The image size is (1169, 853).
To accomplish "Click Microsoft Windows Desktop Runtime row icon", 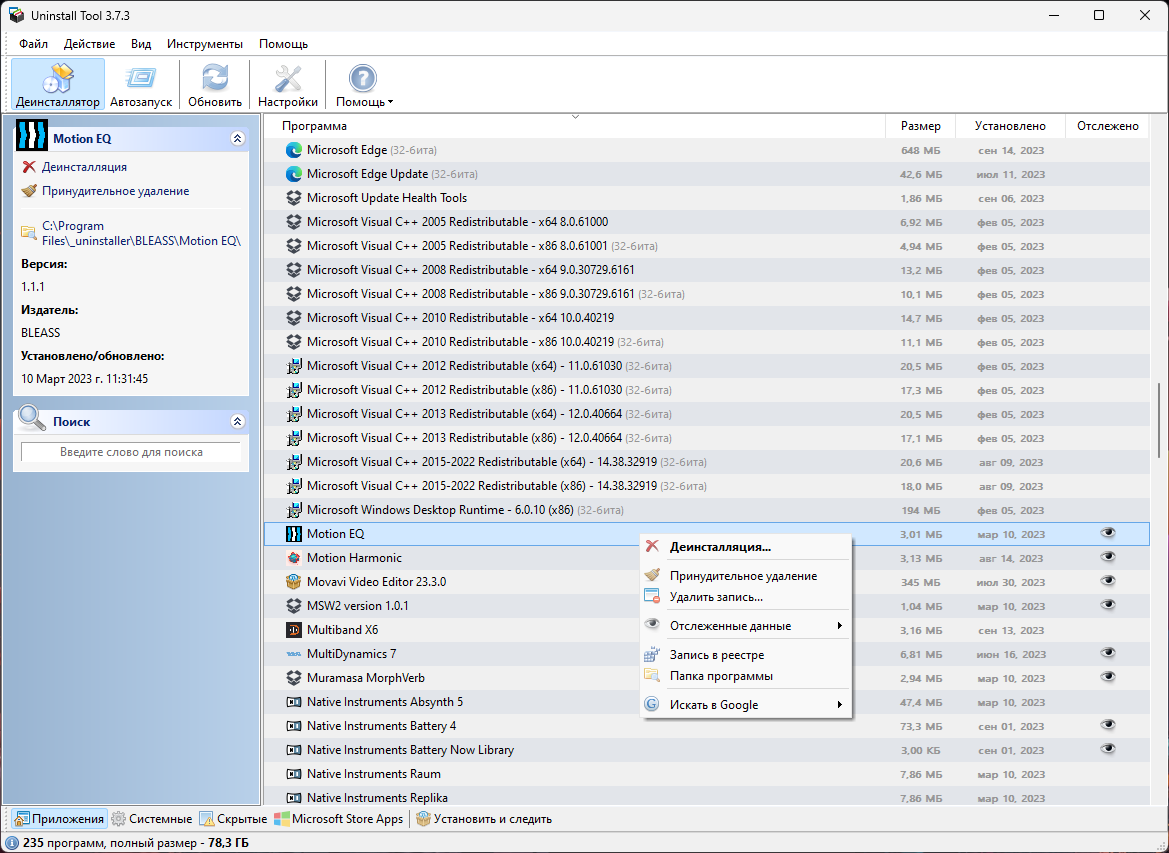I will point(294,510).
